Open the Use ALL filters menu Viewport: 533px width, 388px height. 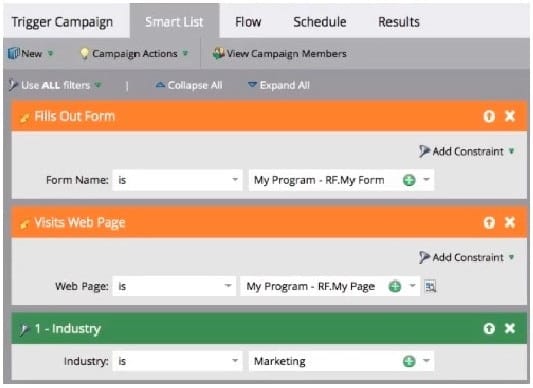(55, 85)
